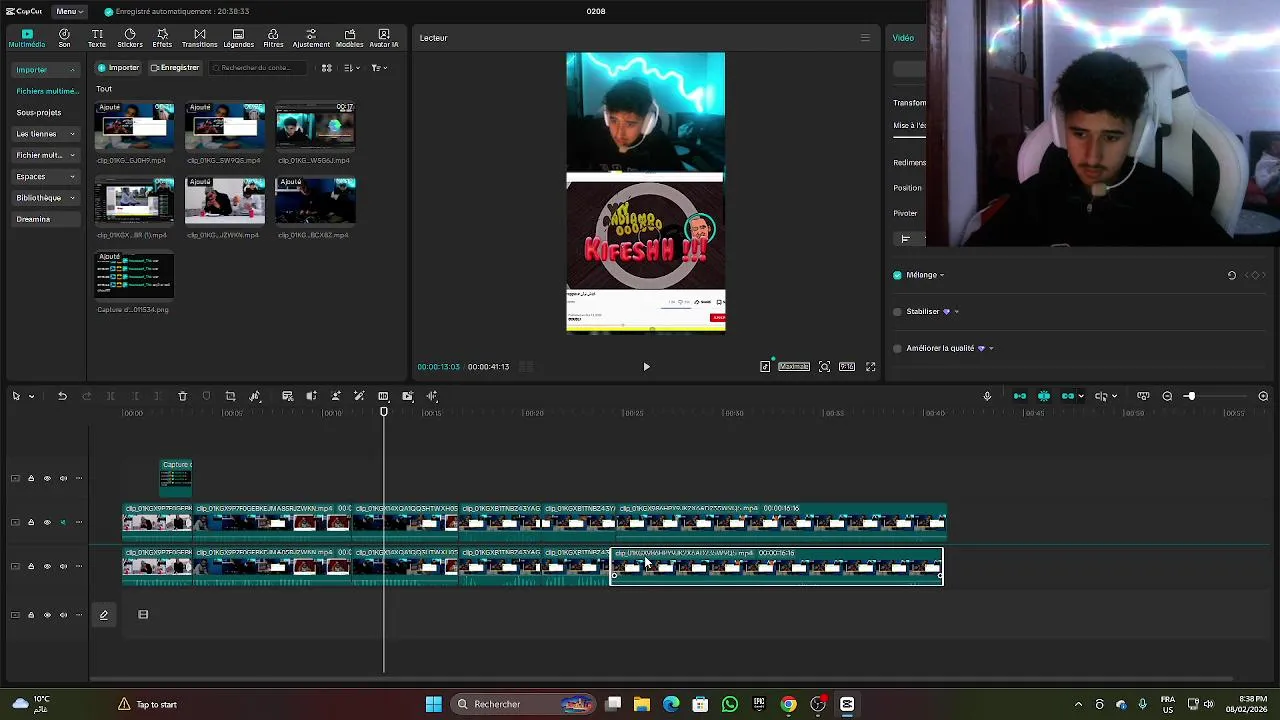Click the undo arrow in timeline toolbar
1280x720 pixels.
pyautogui.click(x=62, y=397)
